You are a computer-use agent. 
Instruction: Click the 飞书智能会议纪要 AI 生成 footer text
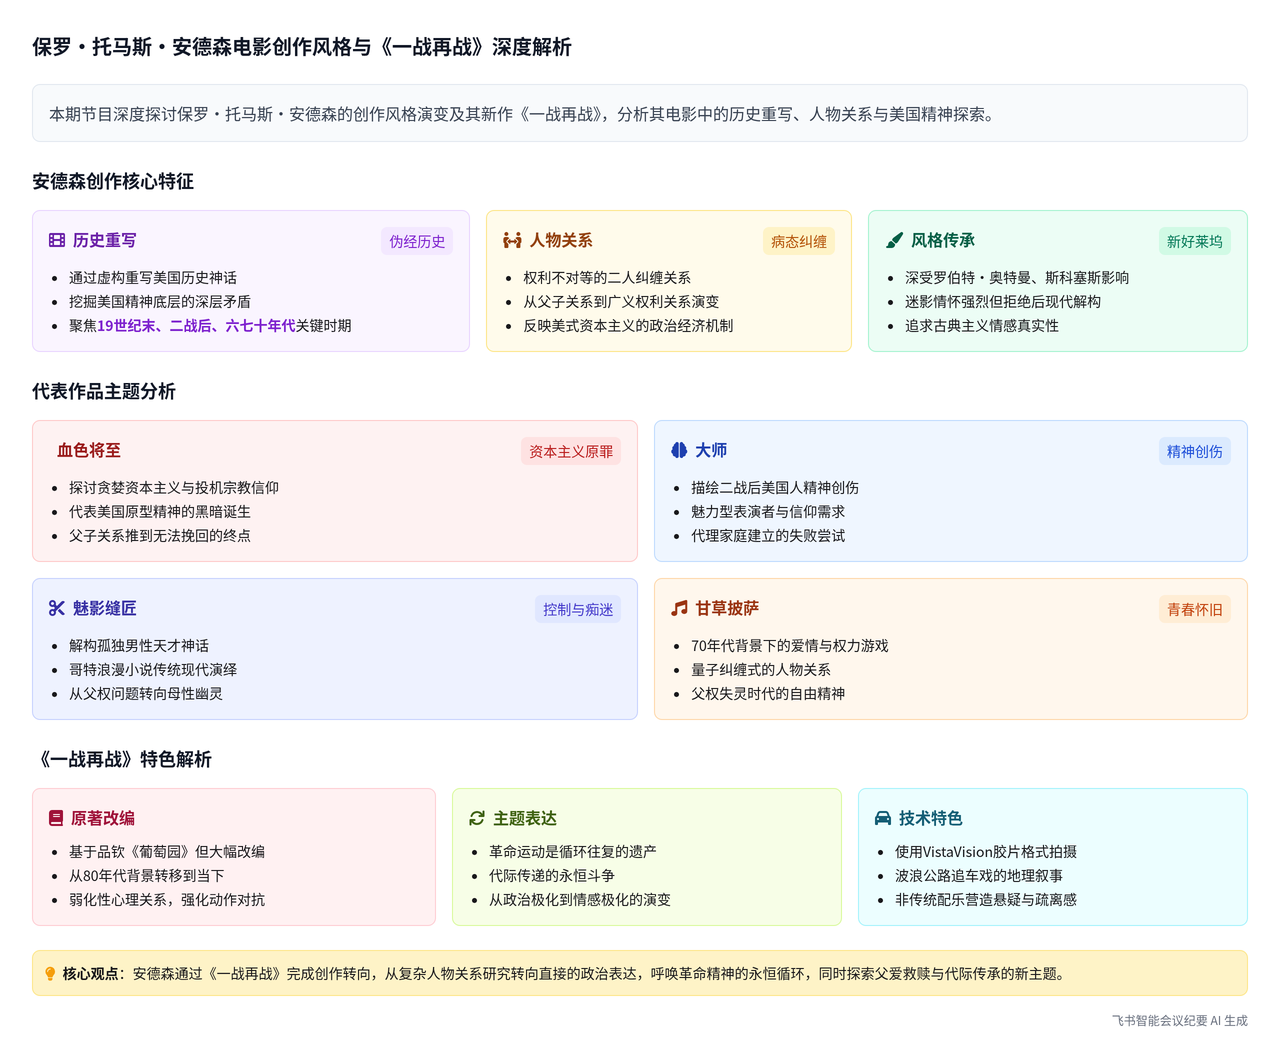point(1179,1020)
